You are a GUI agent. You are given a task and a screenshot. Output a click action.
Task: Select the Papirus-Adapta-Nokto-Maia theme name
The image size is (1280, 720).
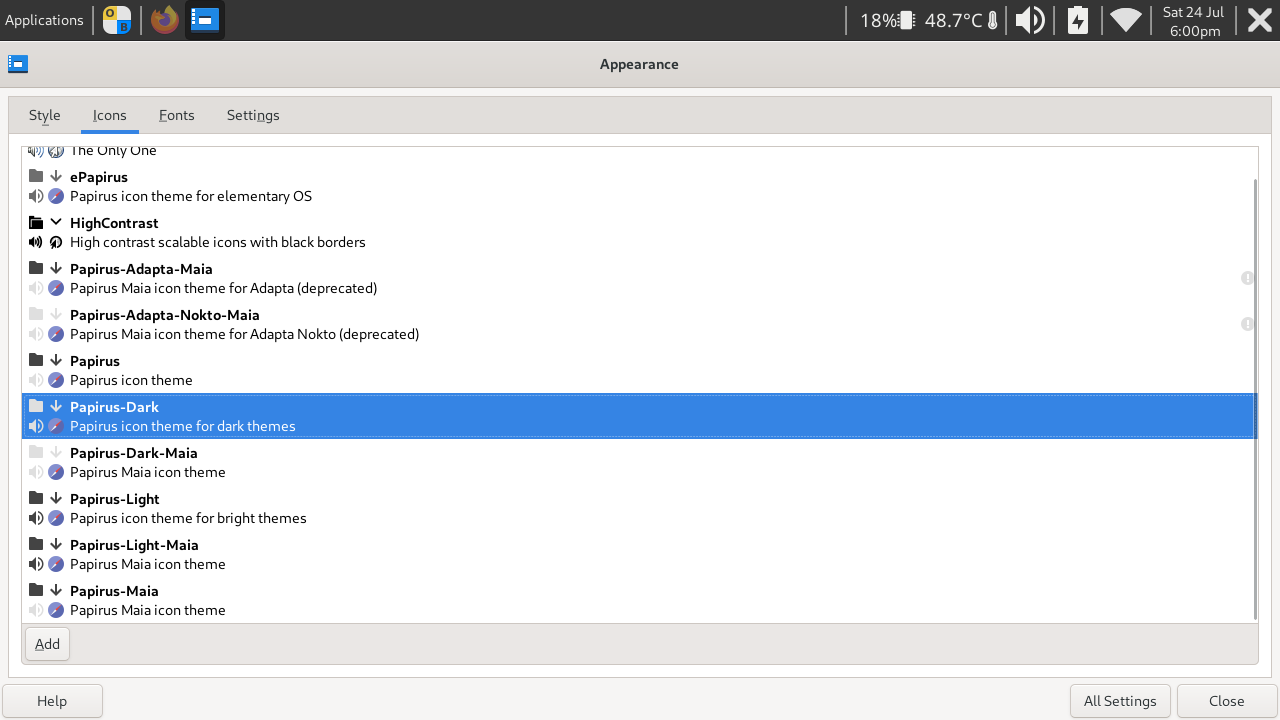[x=165, y=315]
